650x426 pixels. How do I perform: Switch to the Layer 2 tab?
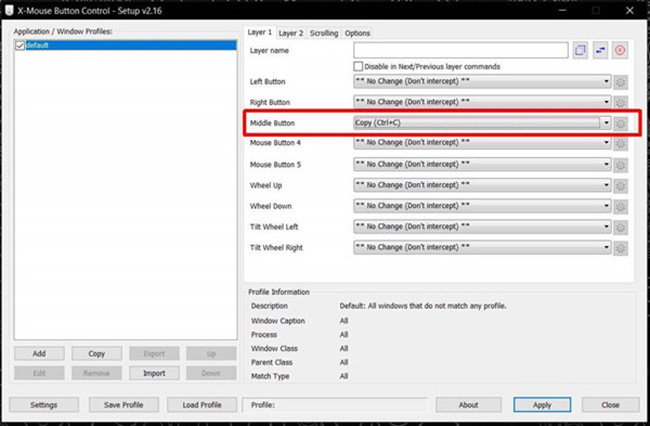coord(291,33)
